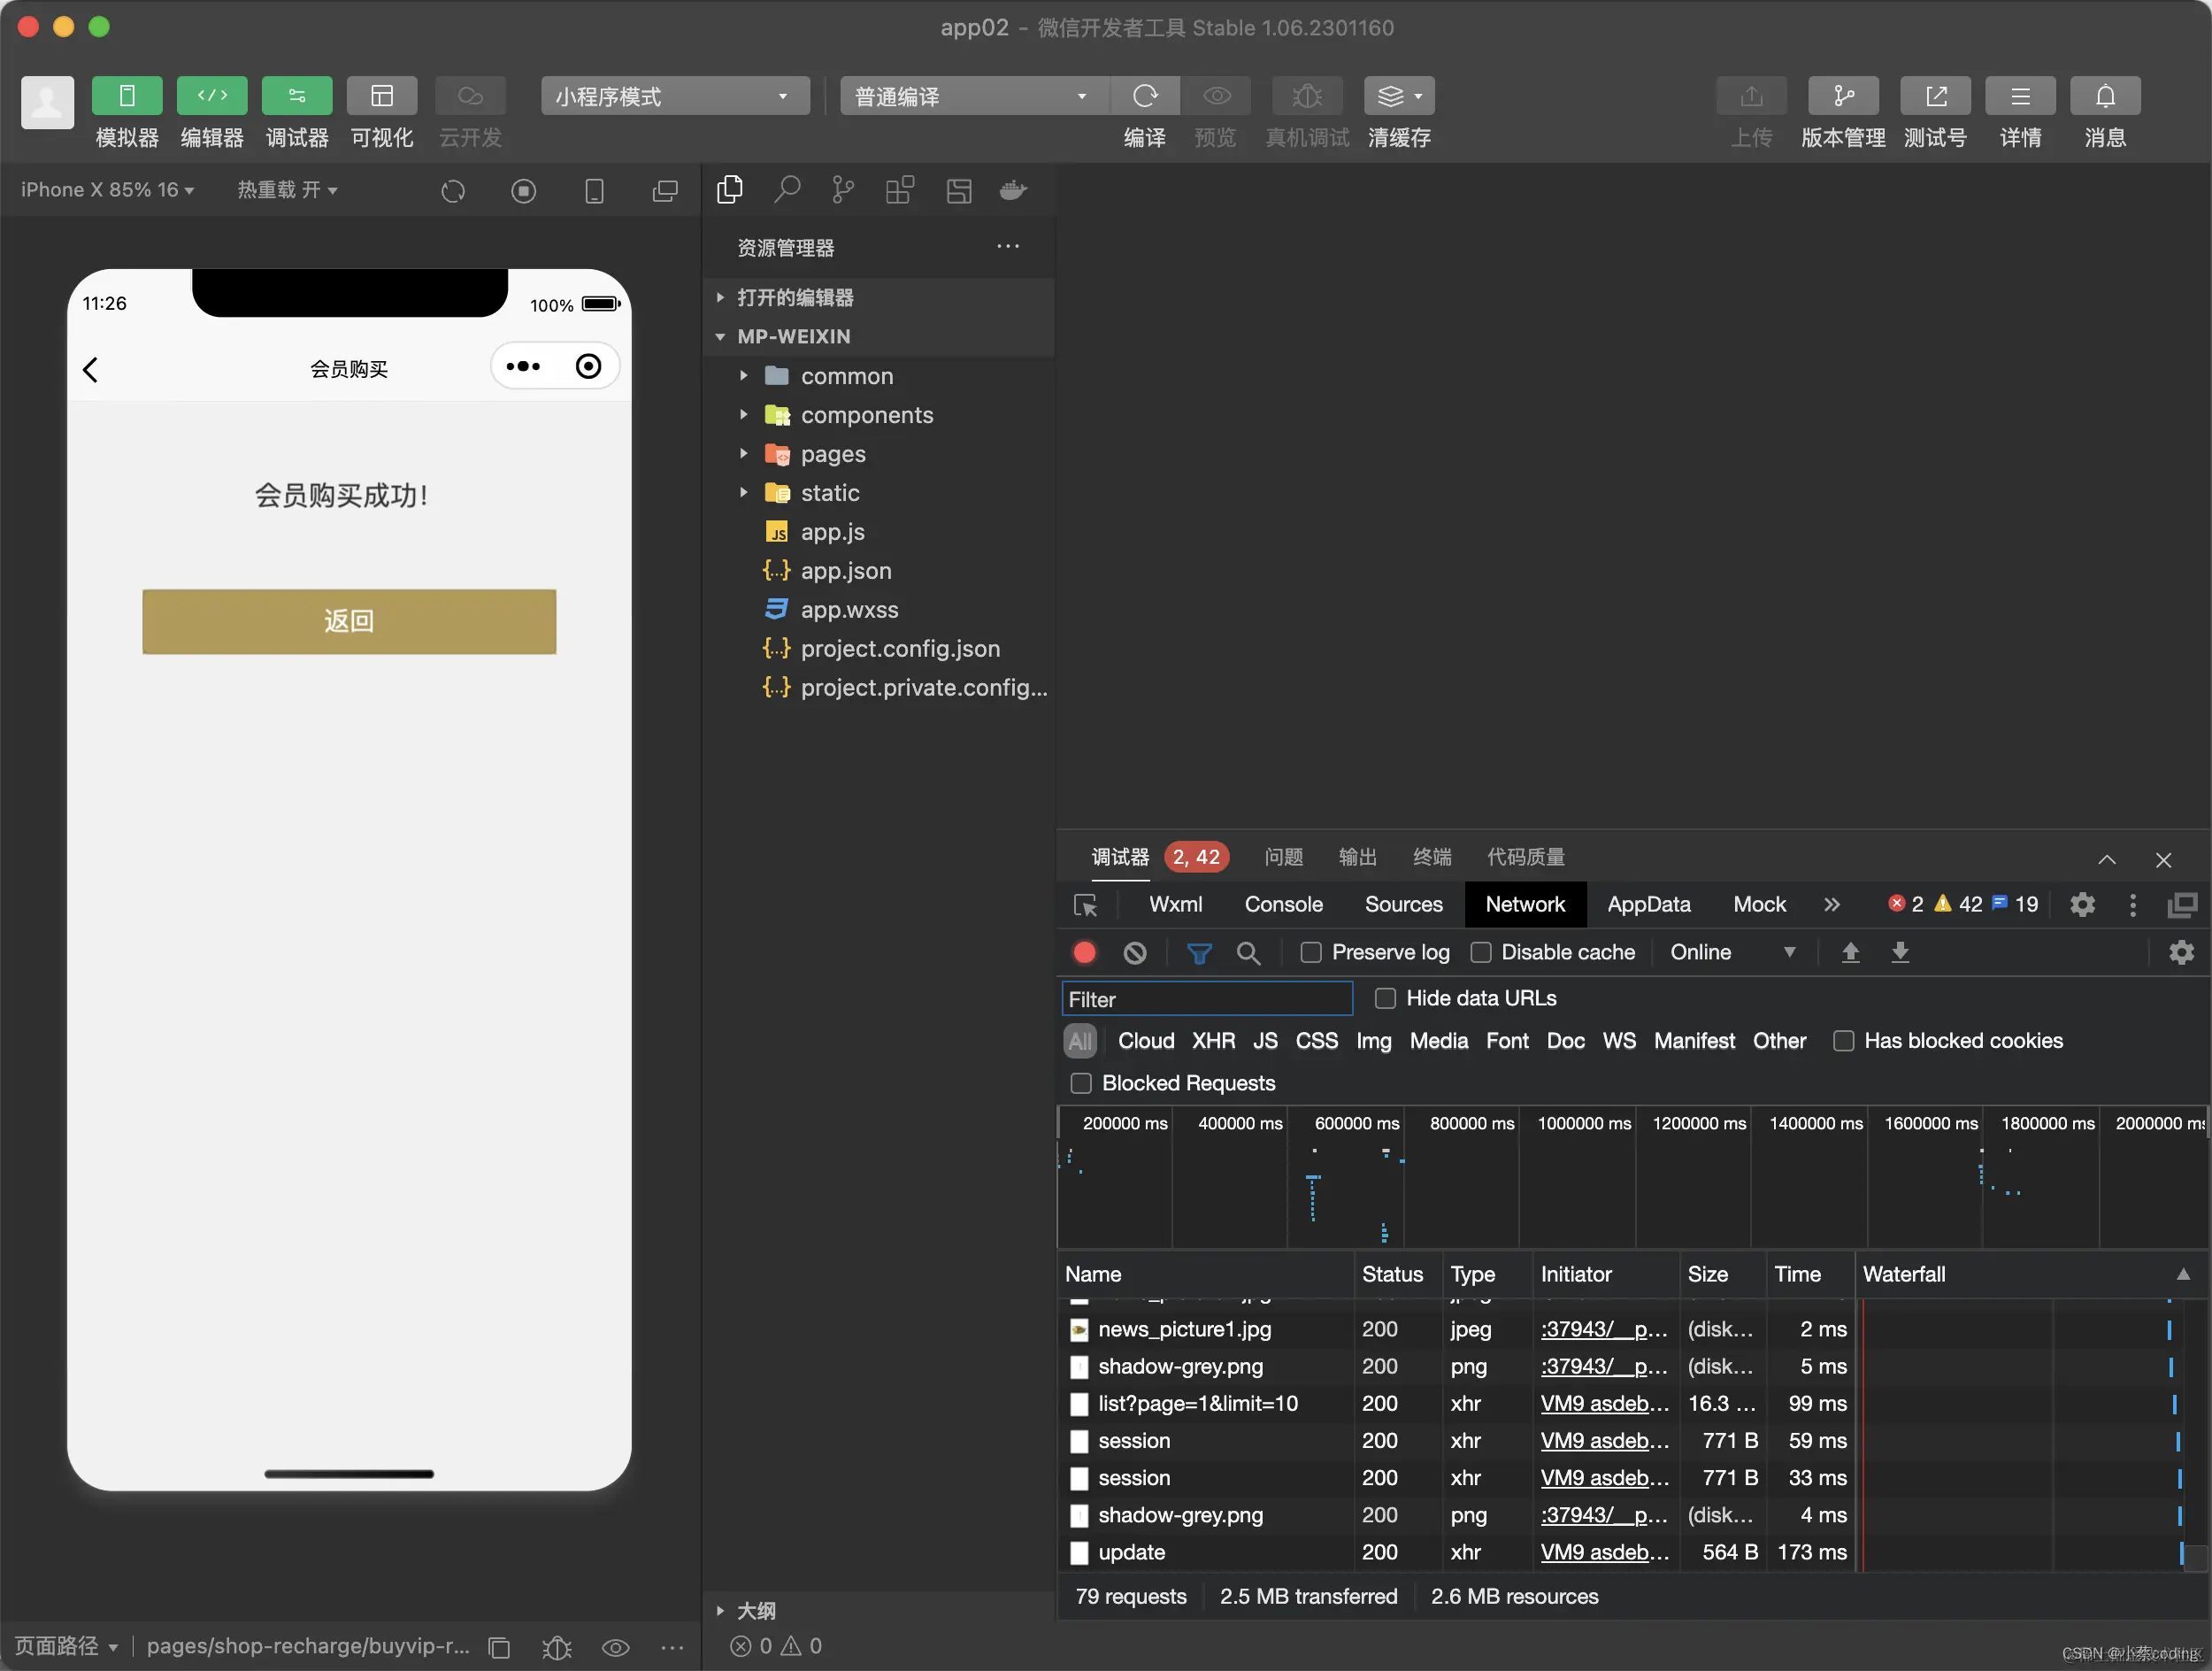Click the red network record button
Viewport: 2212px width, 1671px height.
1084,952
